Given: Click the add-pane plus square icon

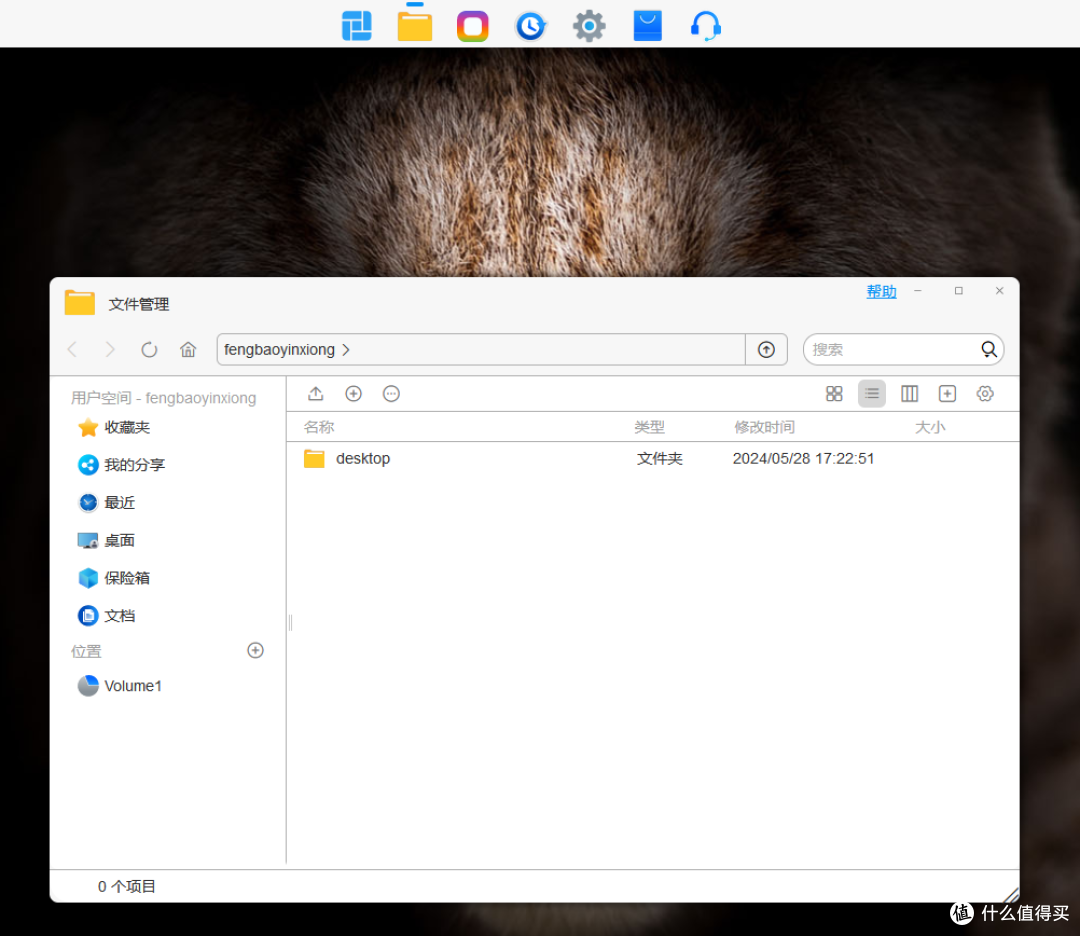Looking at the screenshot, I should (x=947, y=393).
